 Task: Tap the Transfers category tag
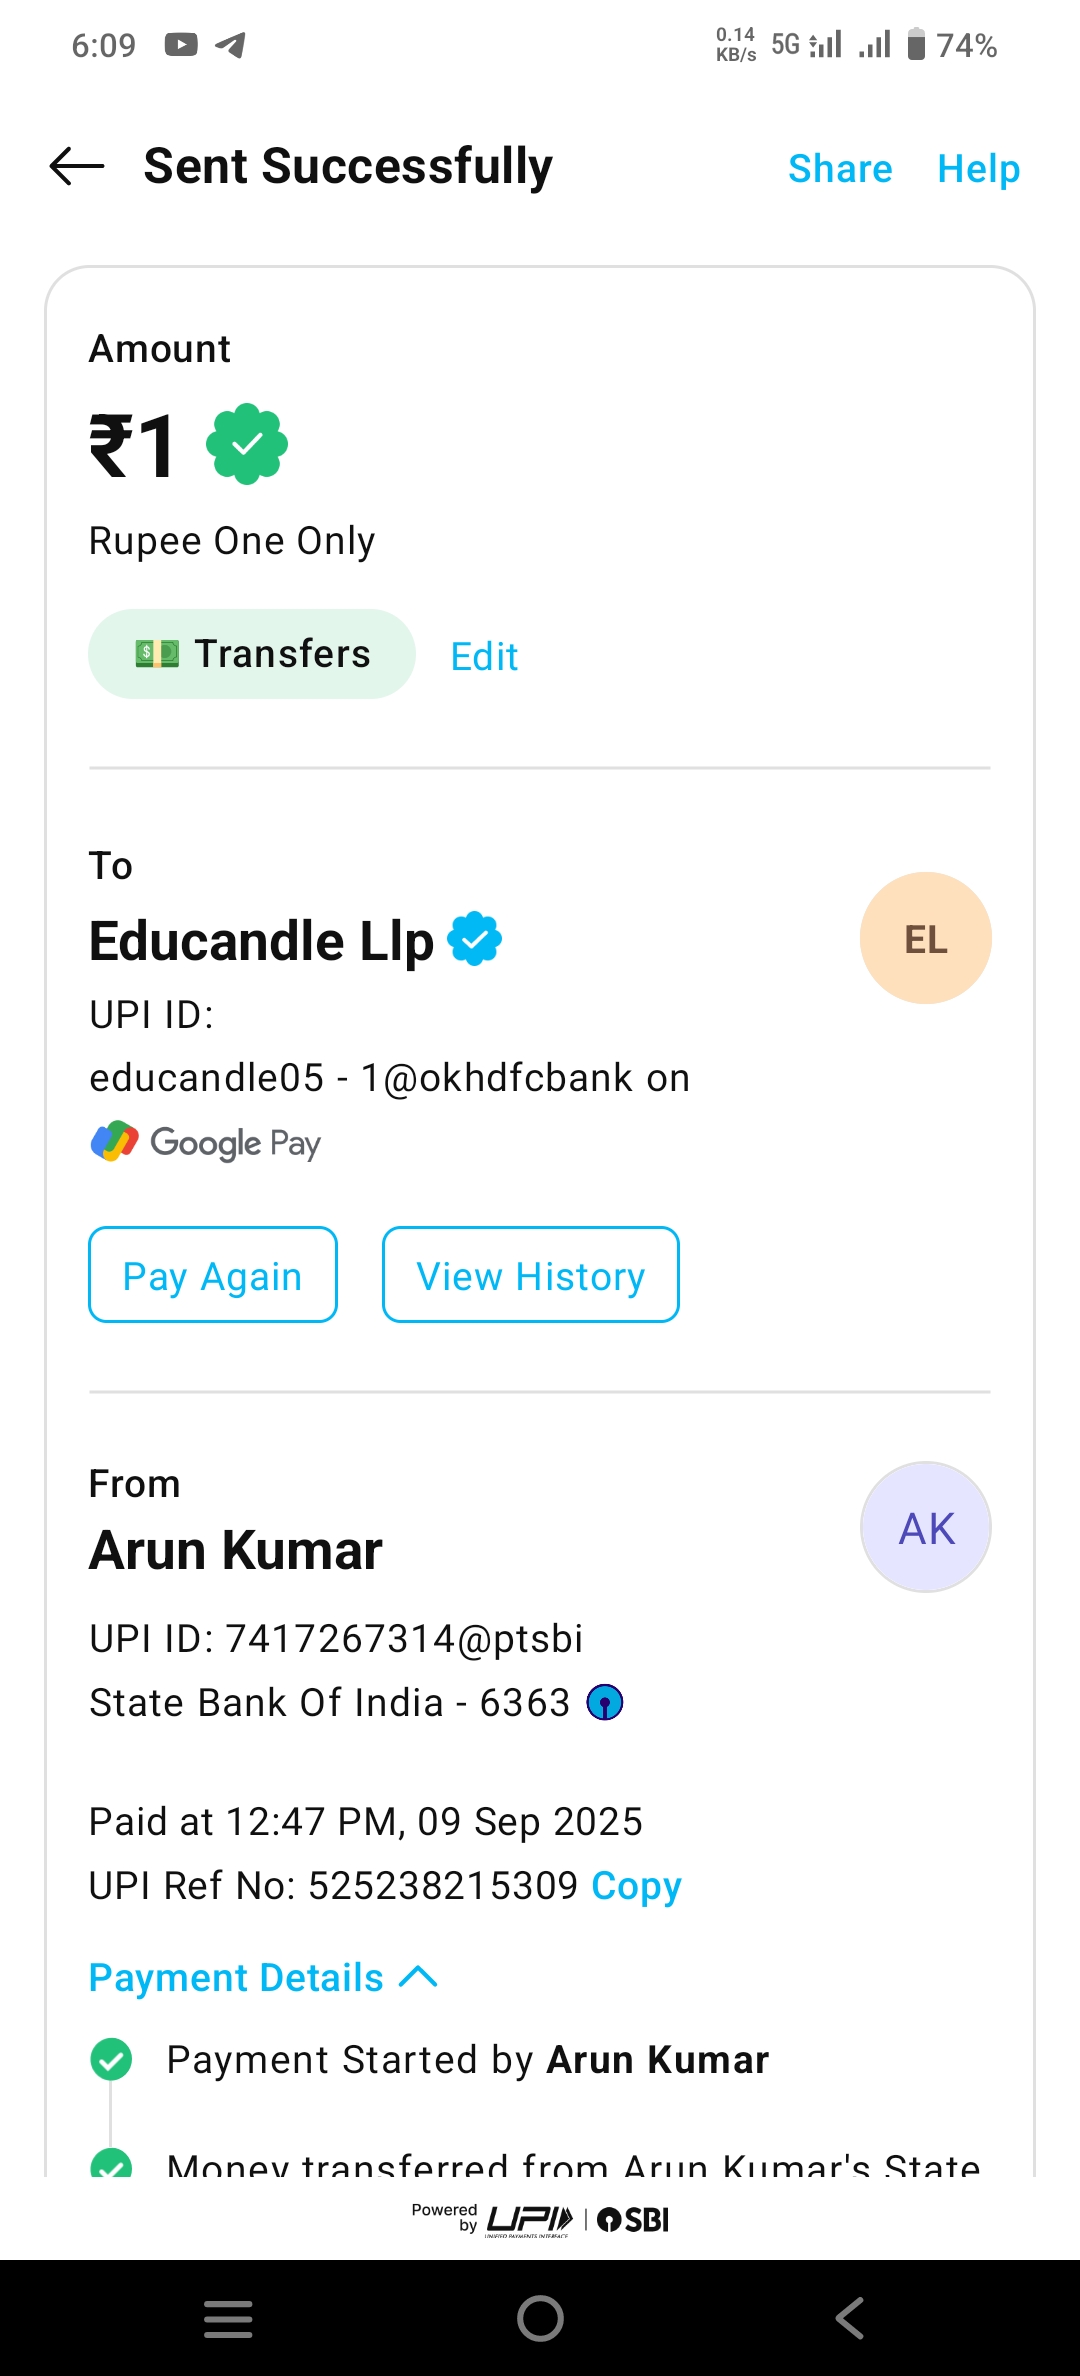(x=252, y=654)
